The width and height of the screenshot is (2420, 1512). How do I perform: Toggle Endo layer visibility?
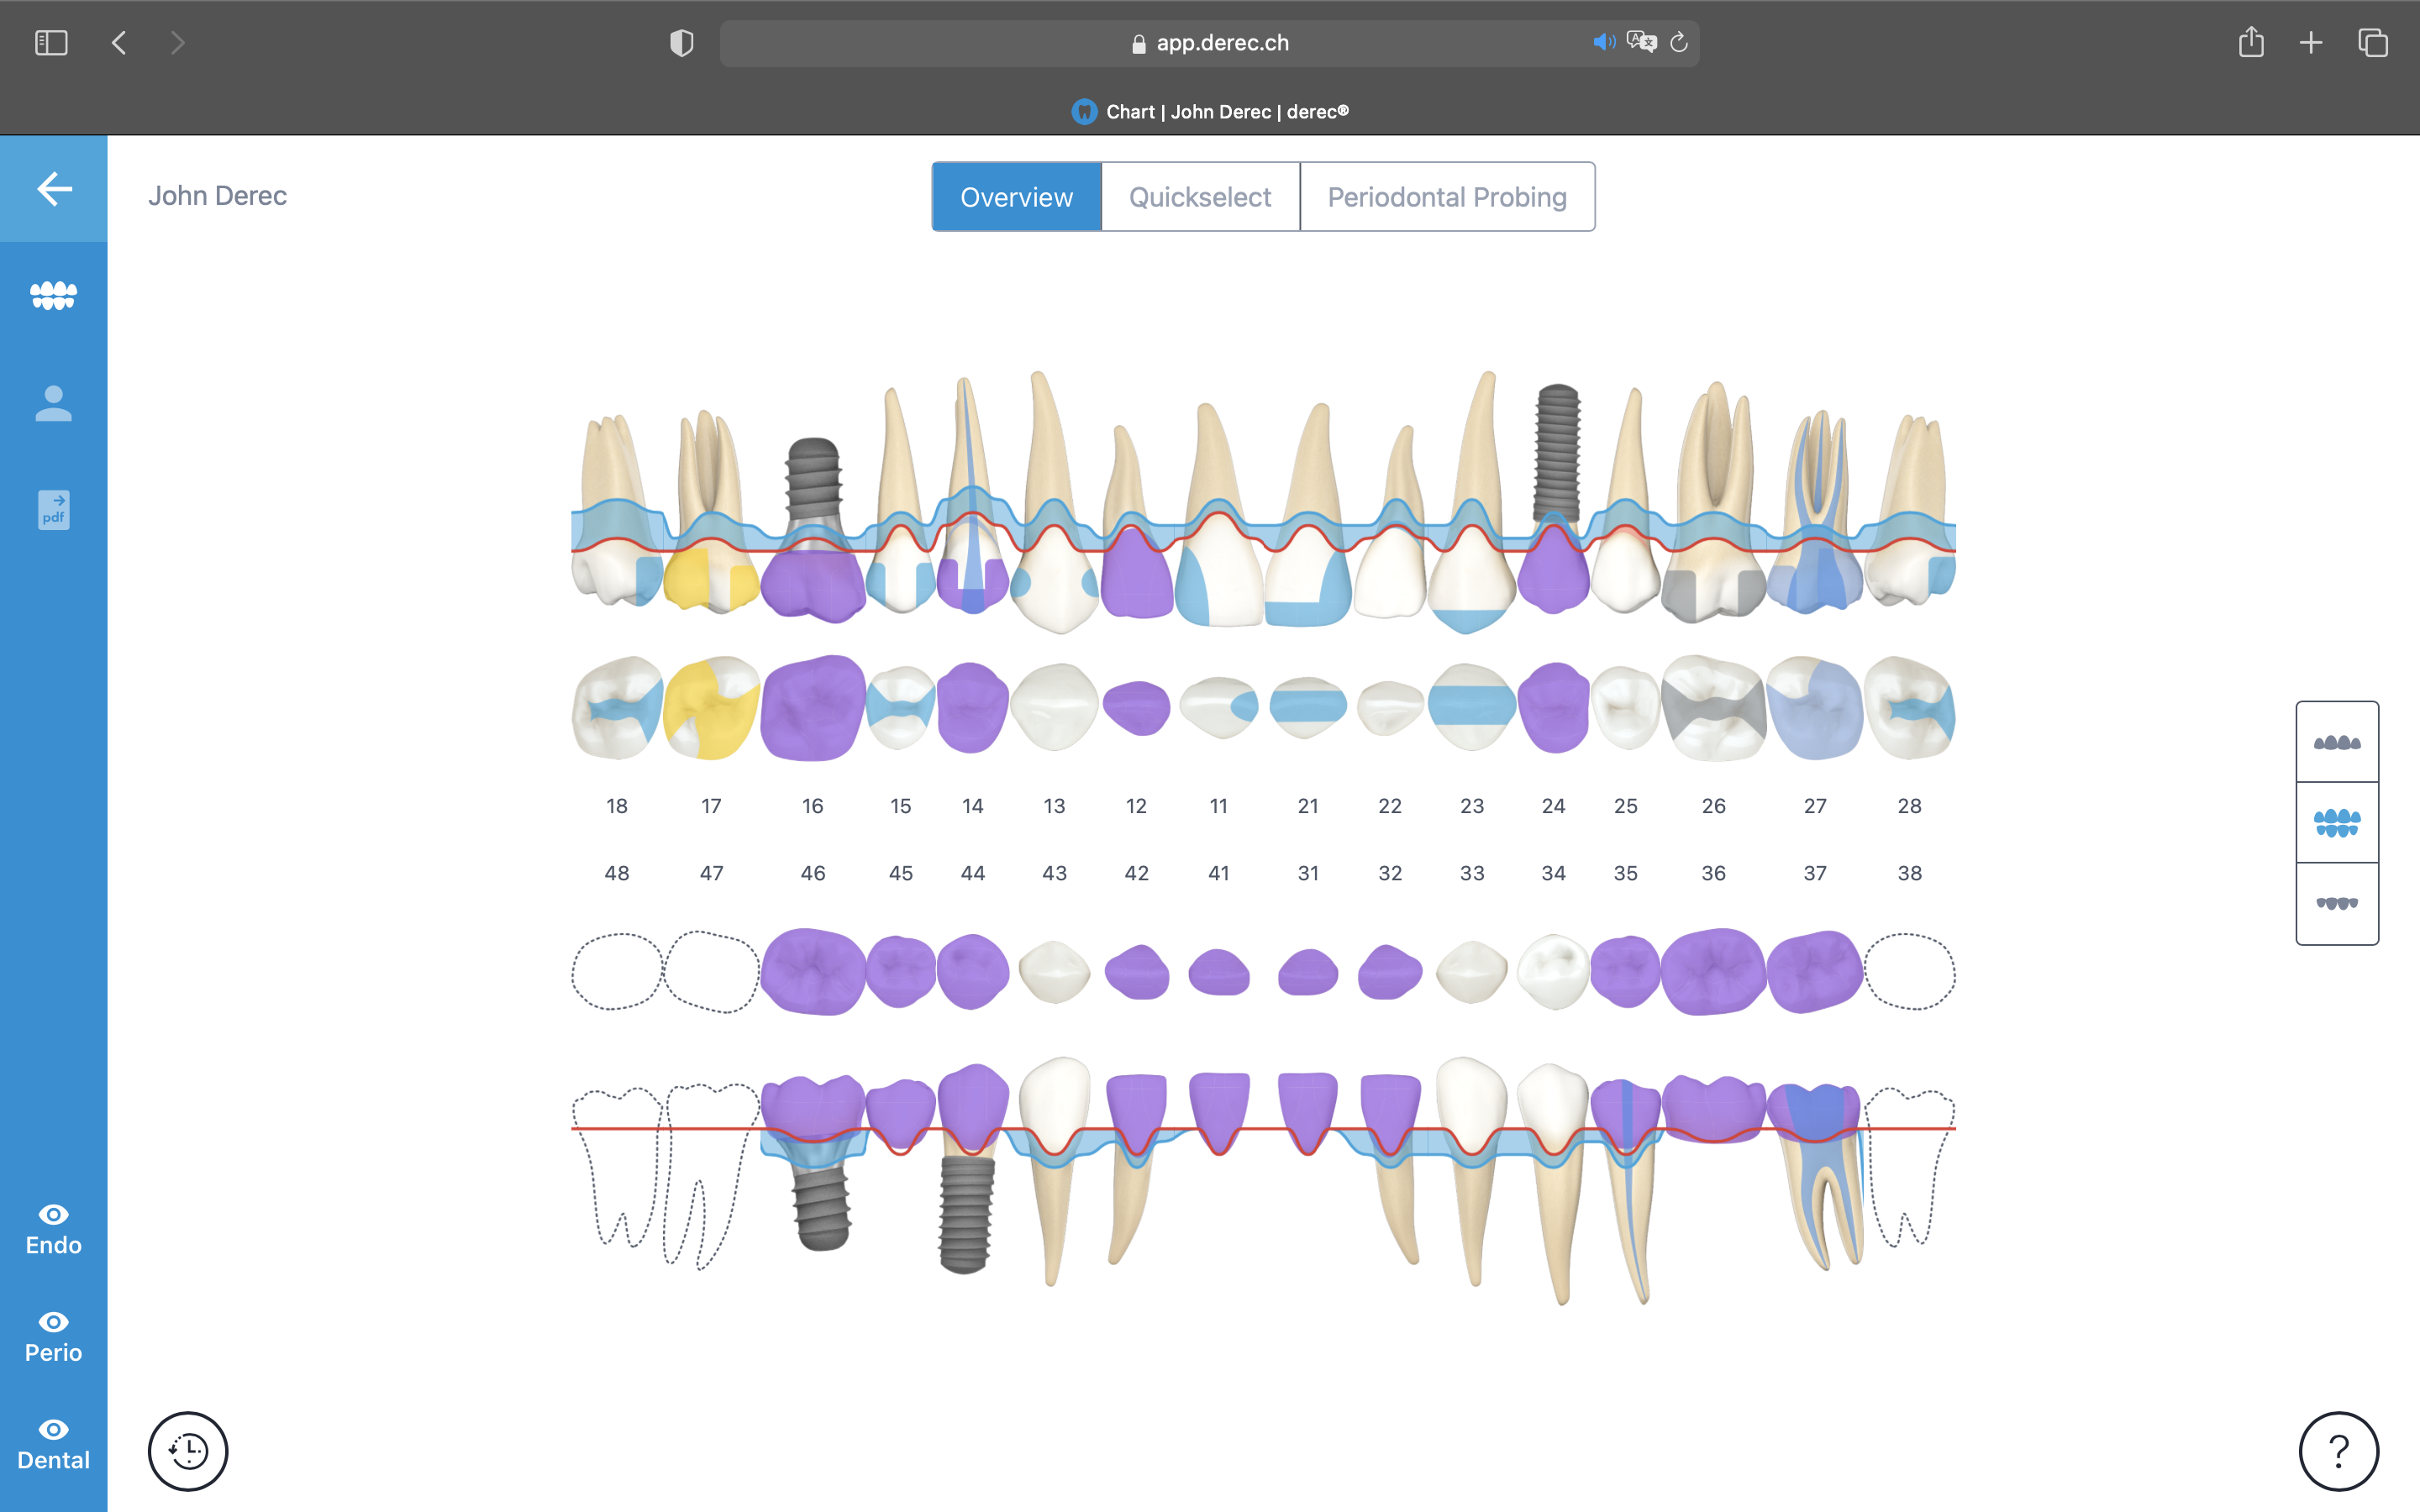pyautogui.click(x=53, y=1228)
